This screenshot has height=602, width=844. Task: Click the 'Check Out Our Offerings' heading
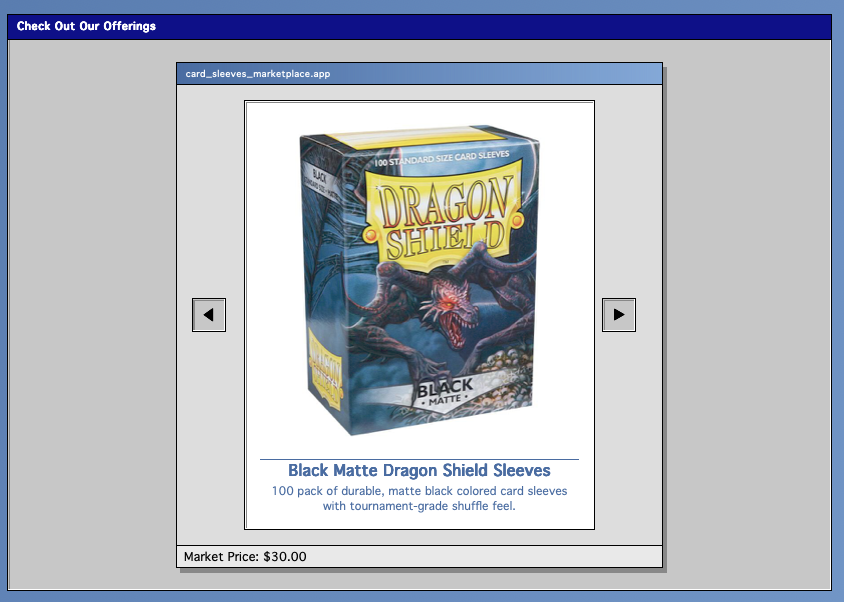pos(86,26)
